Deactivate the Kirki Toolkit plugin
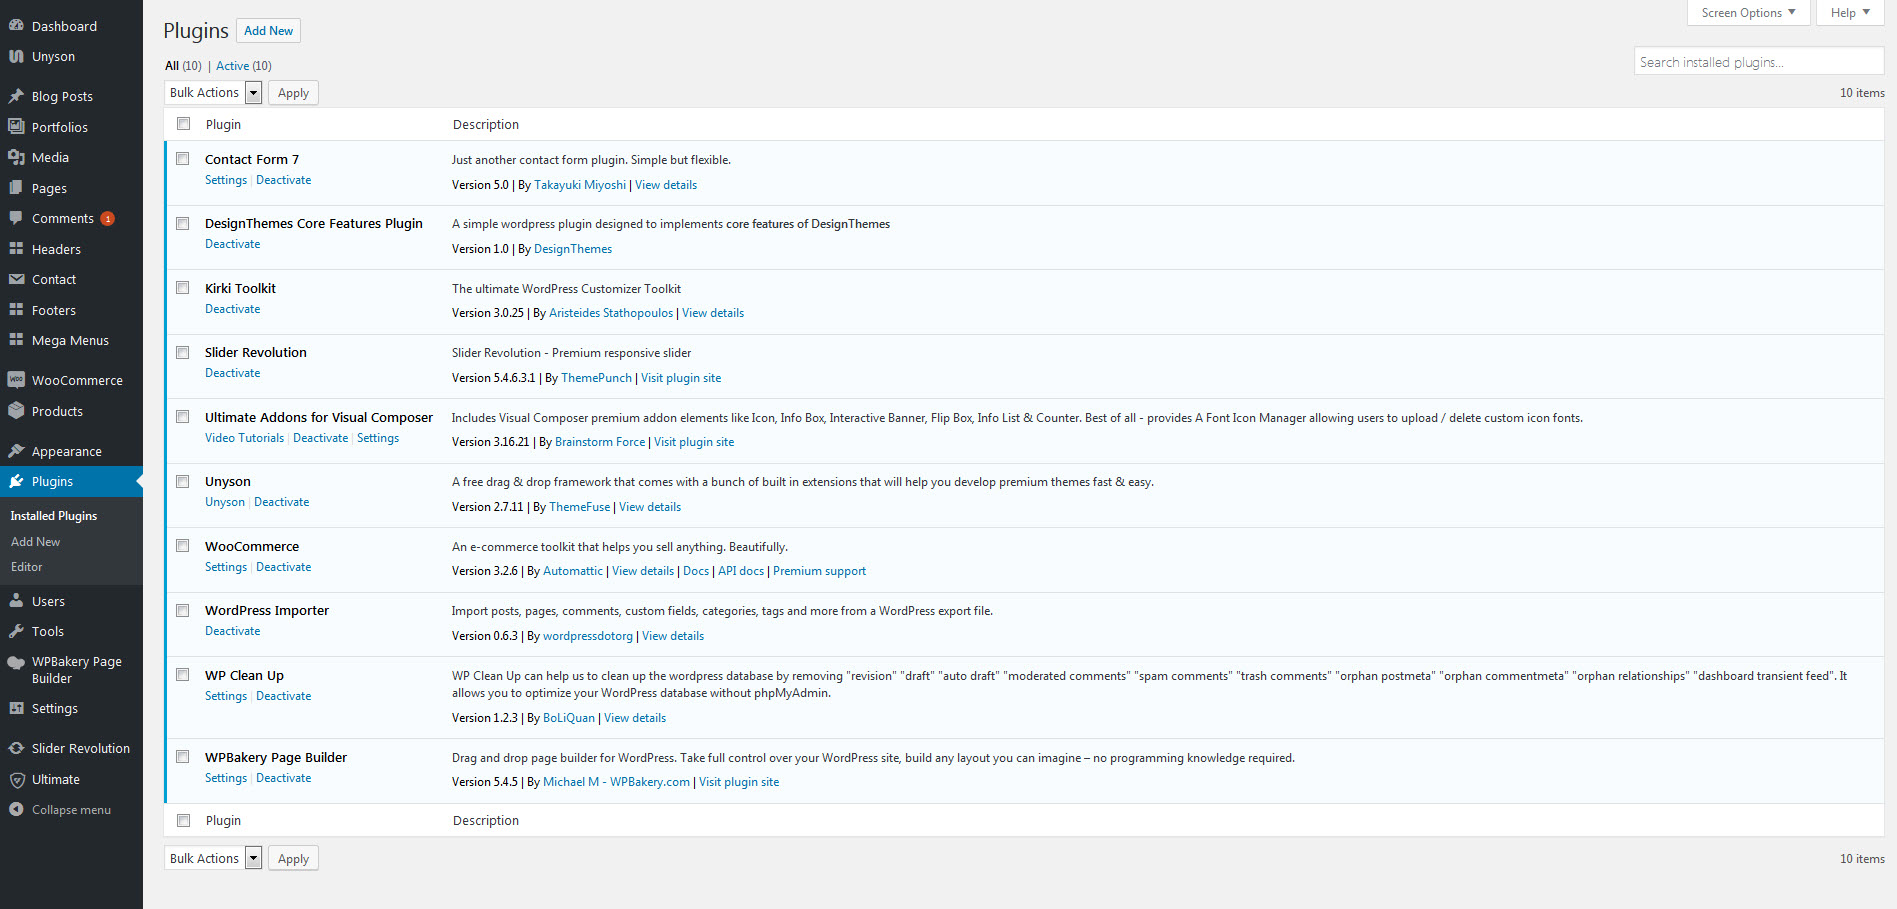The width and height of the screenshot is (1897, 909). (232, 309)
